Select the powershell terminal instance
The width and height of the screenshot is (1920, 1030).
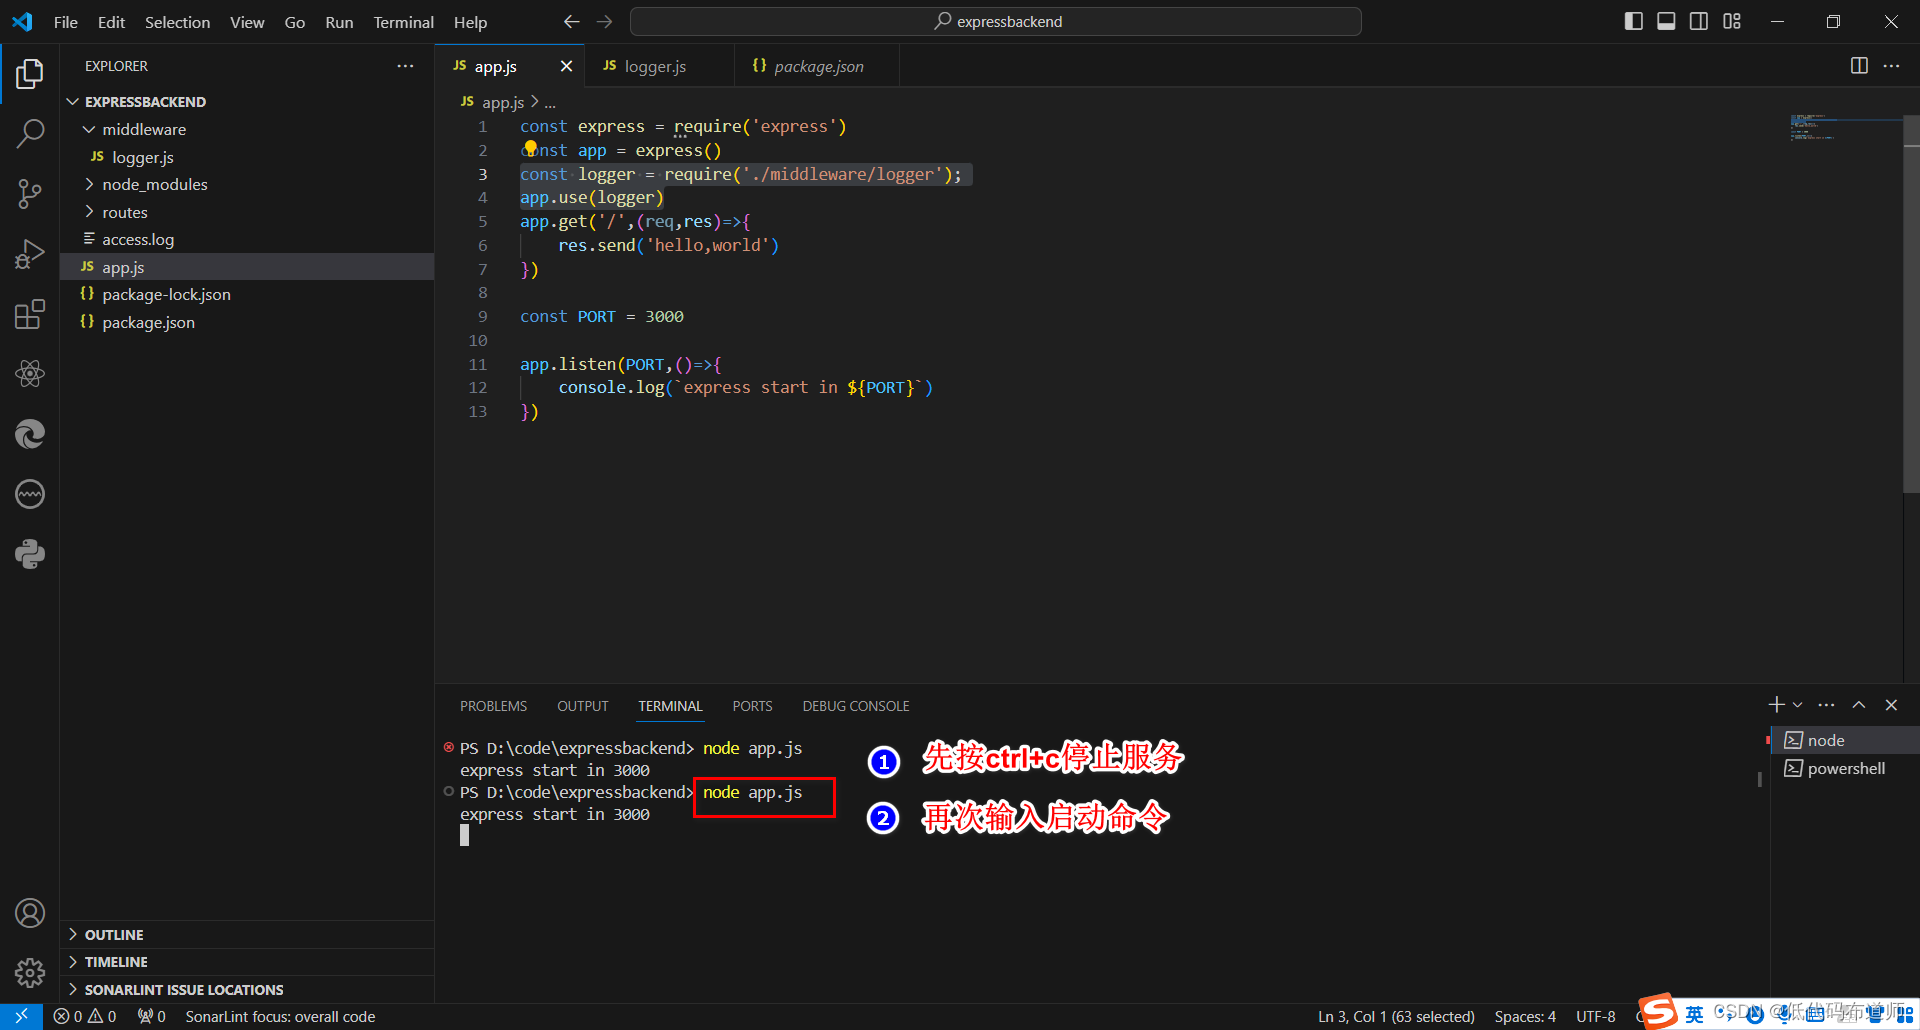tap(1846, 768)
